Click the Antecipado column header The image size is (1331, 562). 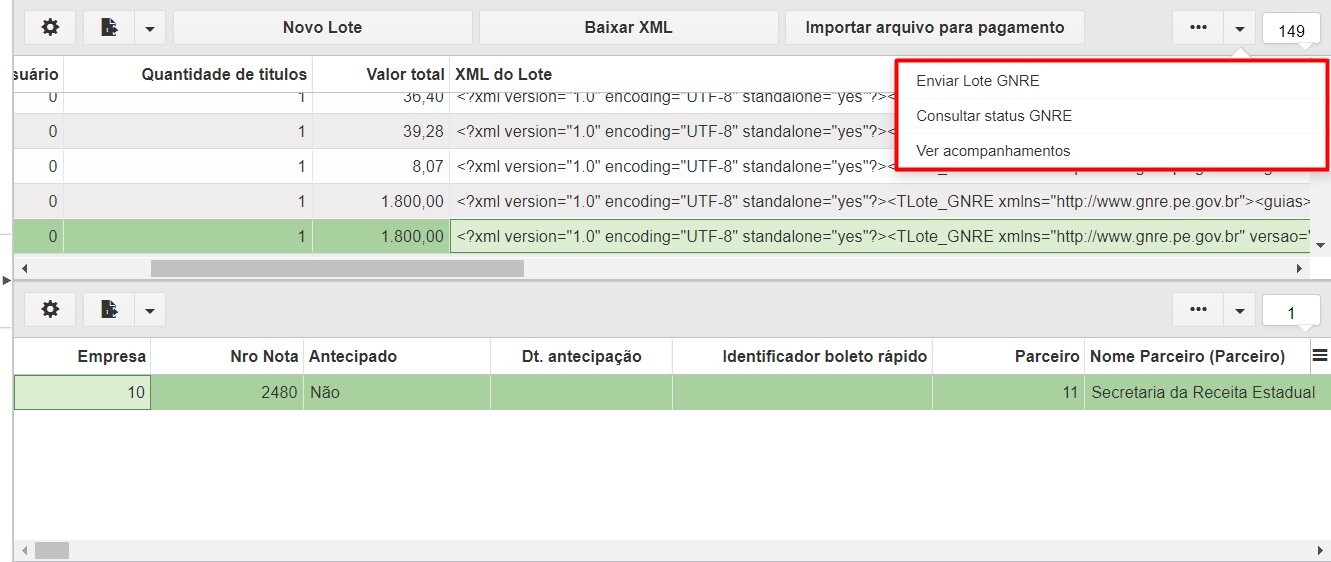pos(397,356)
